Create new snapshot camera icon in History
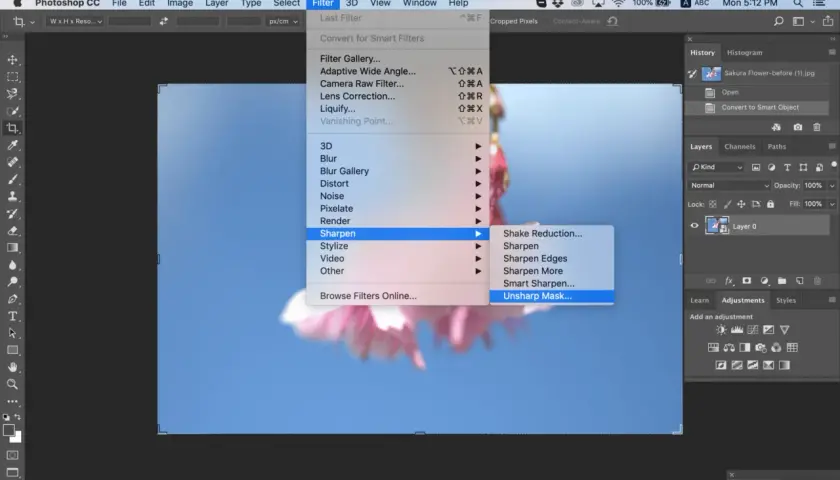The width and height of the screenshot is (840, 480). [x=798, y=127]
